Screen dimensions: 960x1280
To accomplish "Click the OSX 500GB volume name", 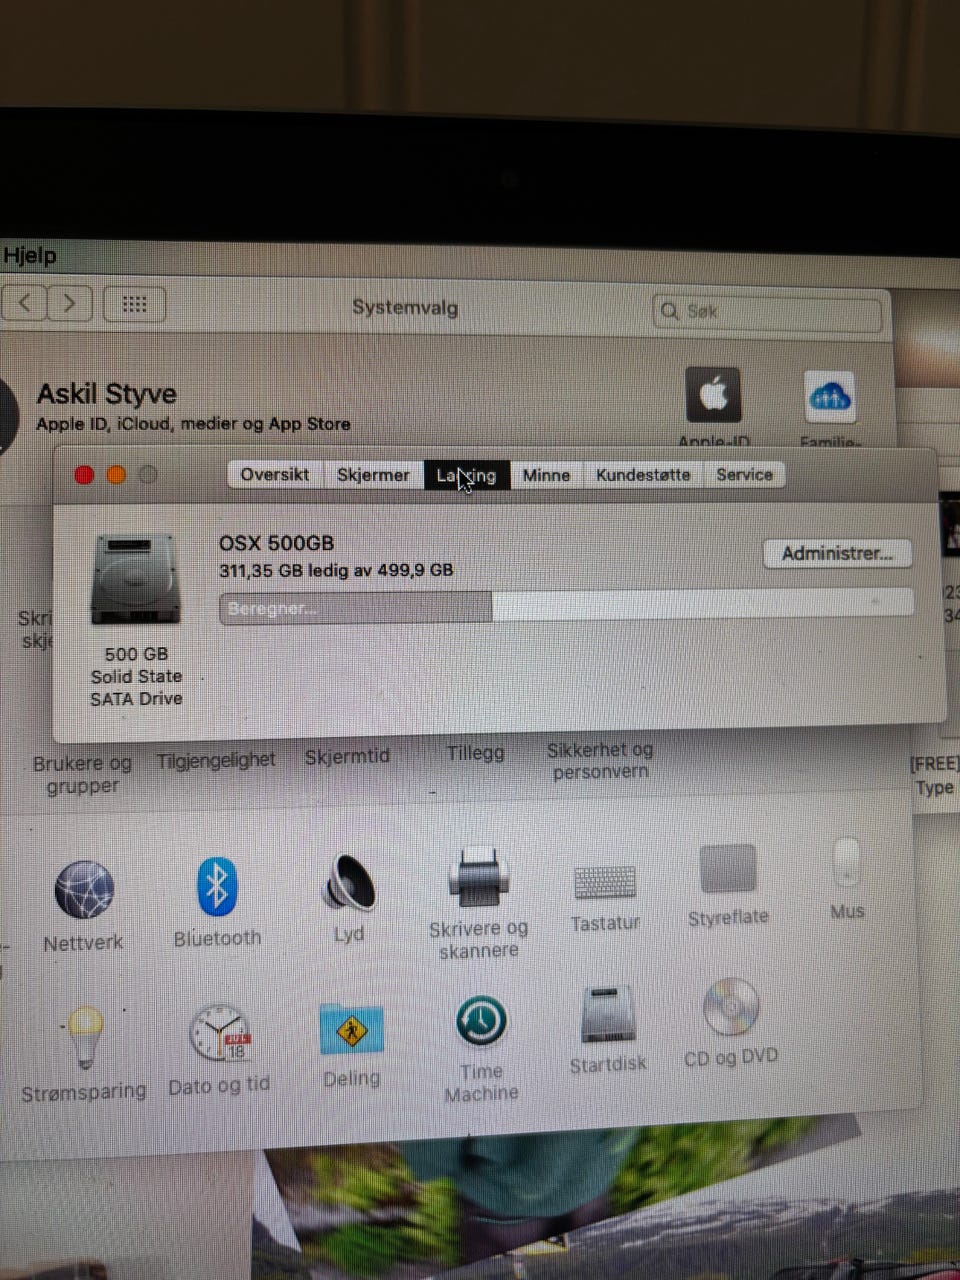I will pyautogui.click(x=276, y=543).
